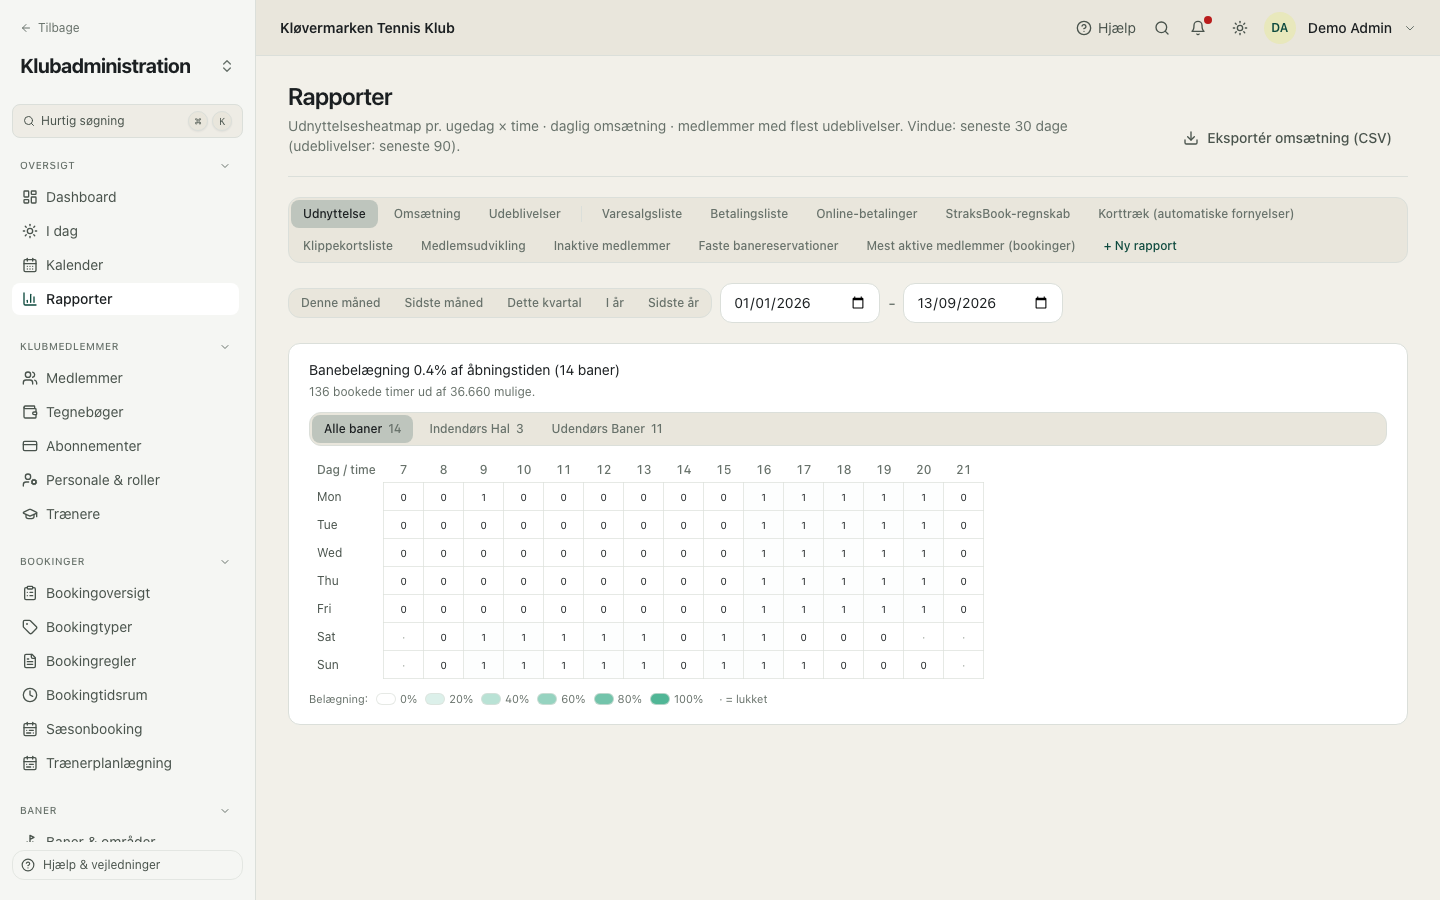This screenshot has height=900, width=1440.
Task: Click the search magnifier in header
Action: [x=1162, y=28]
